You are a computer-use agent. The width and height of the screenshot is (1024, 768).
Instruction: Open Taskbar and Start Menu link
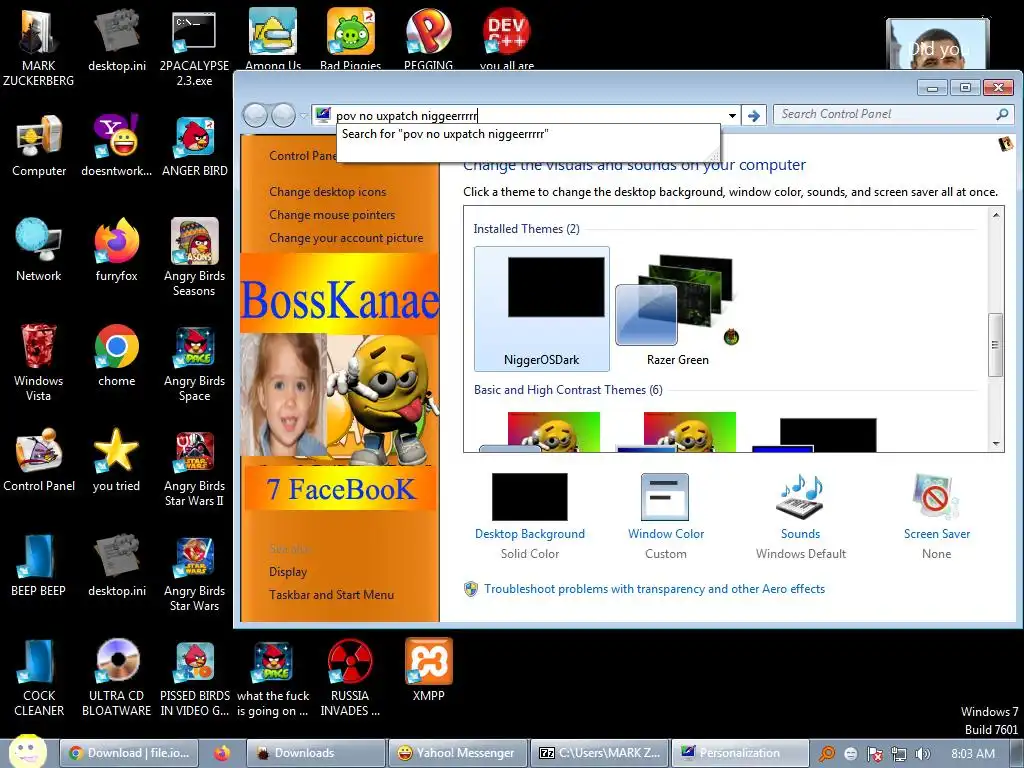(331, 595)
